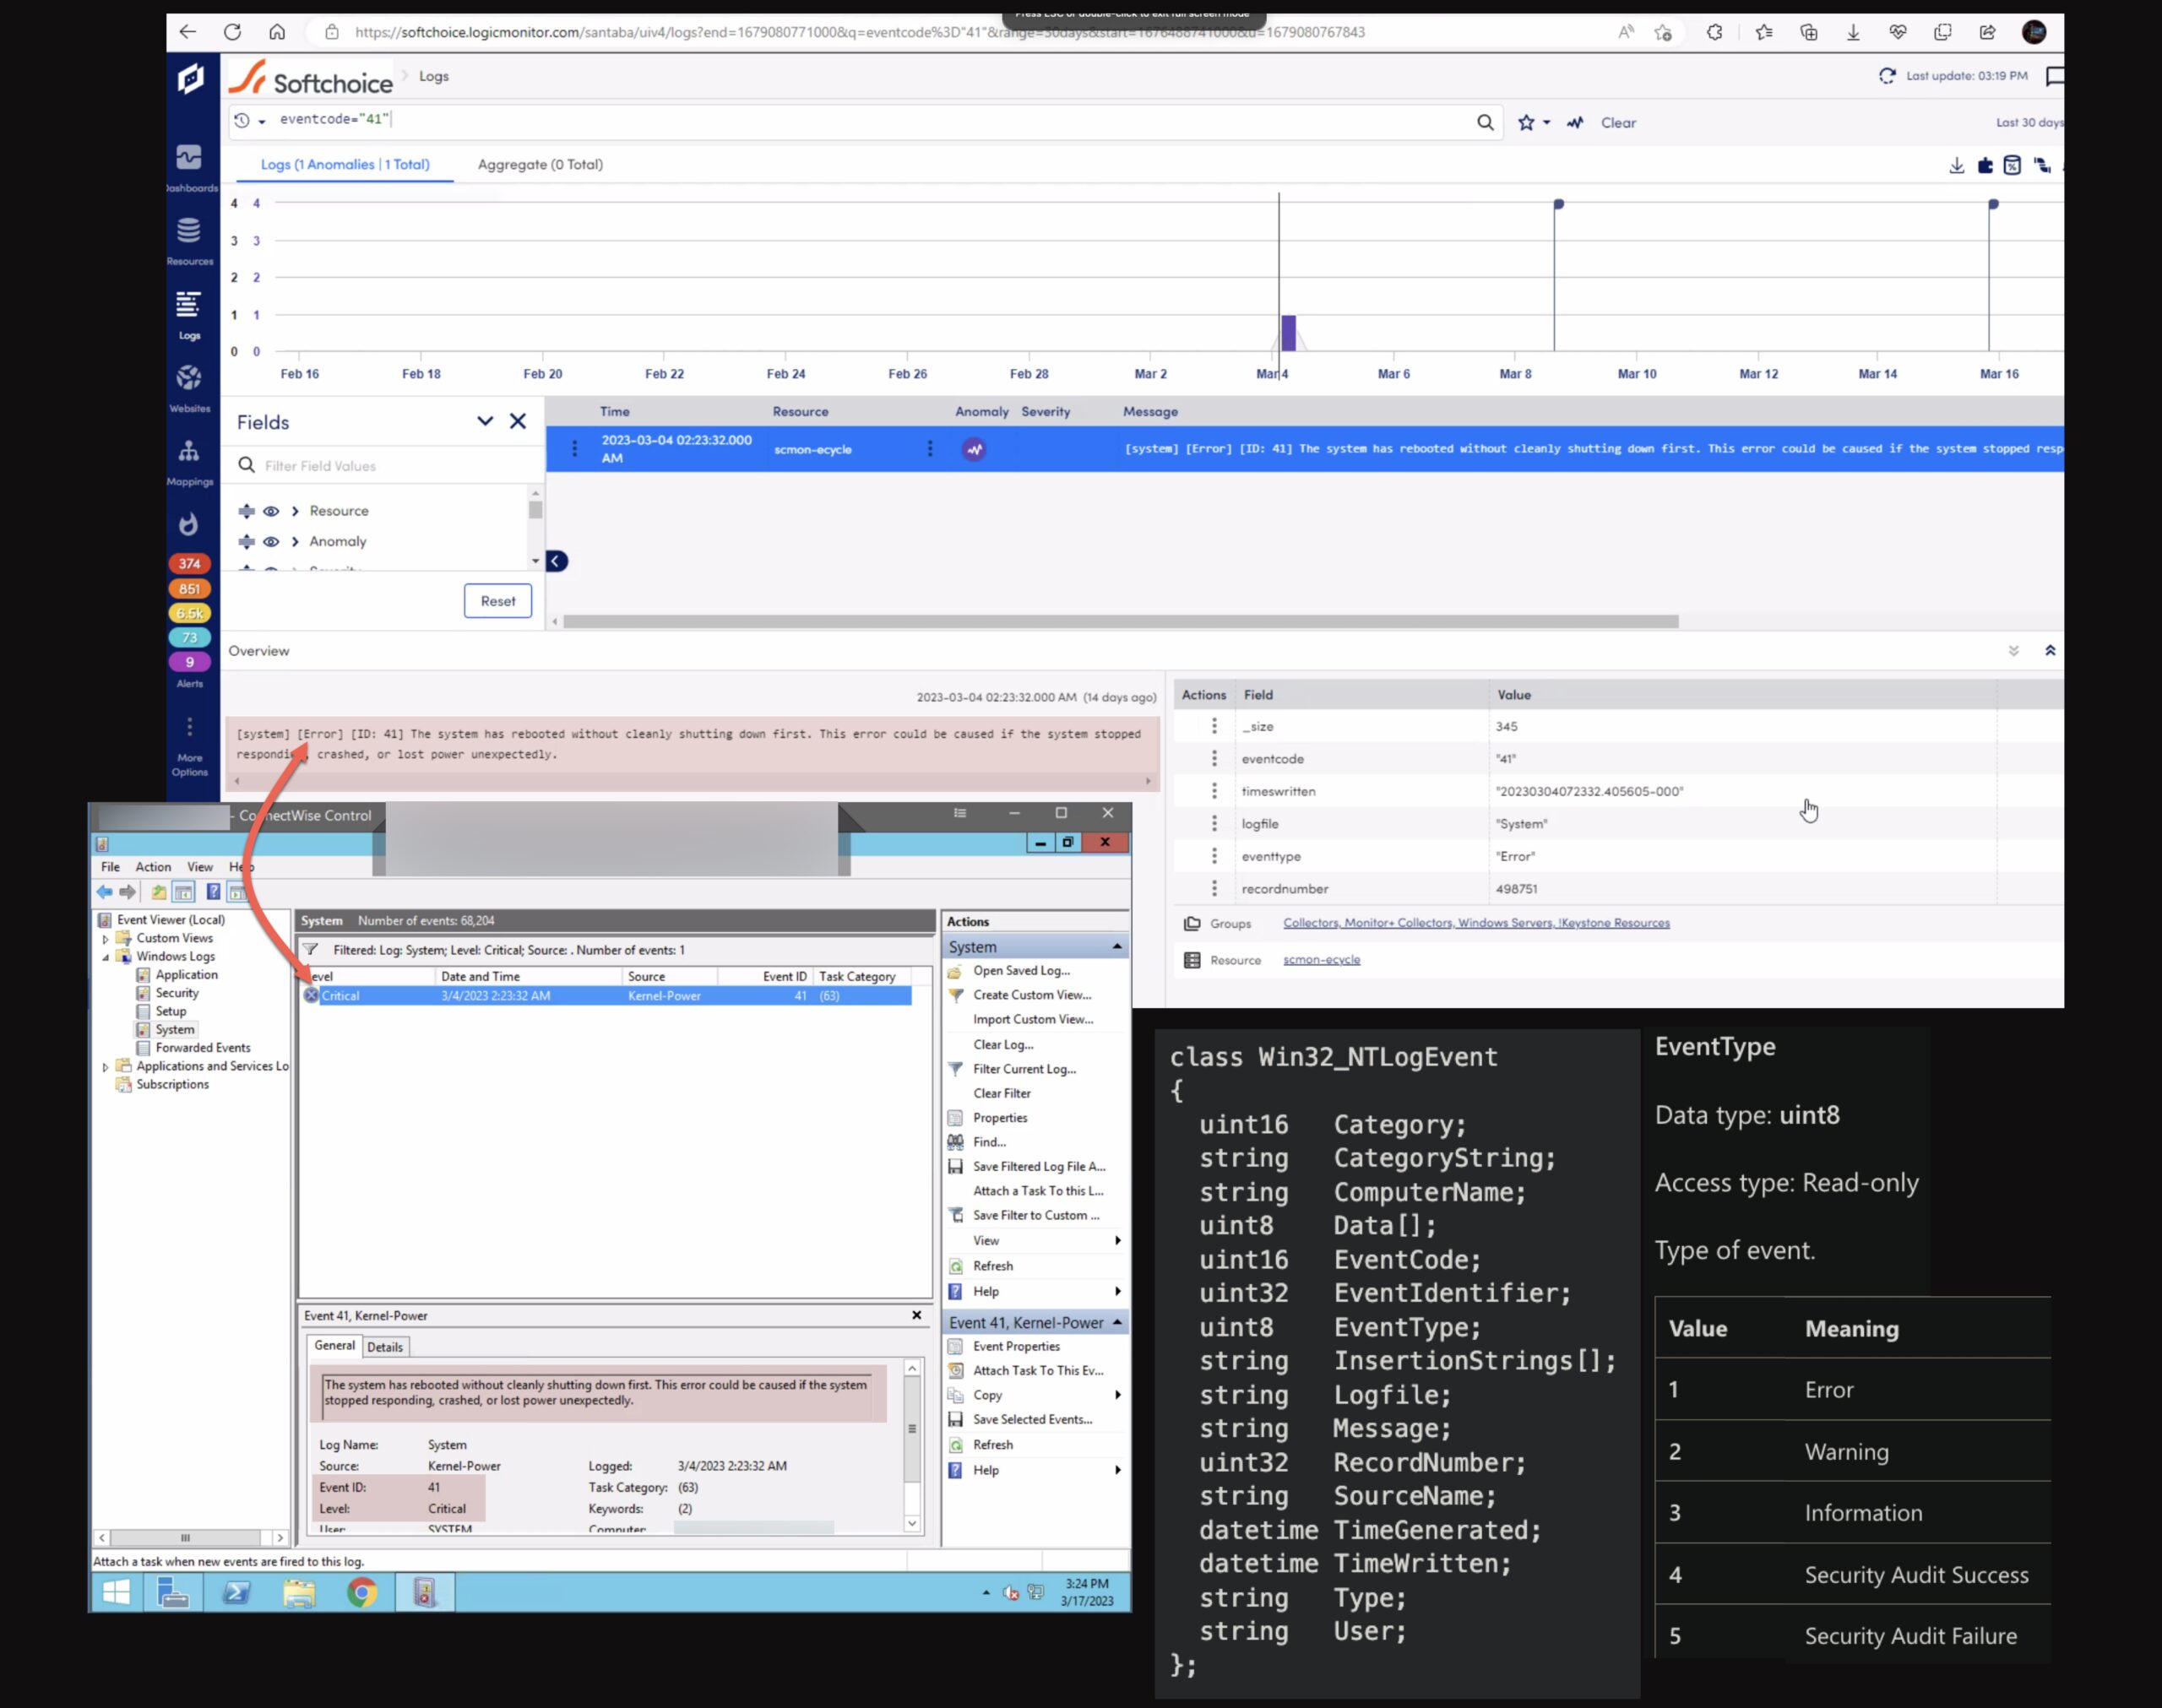Open Dashboards in the LogicMonitor sidebar
Viewport: 2162px width, 1708px height.
pos(189,167)
